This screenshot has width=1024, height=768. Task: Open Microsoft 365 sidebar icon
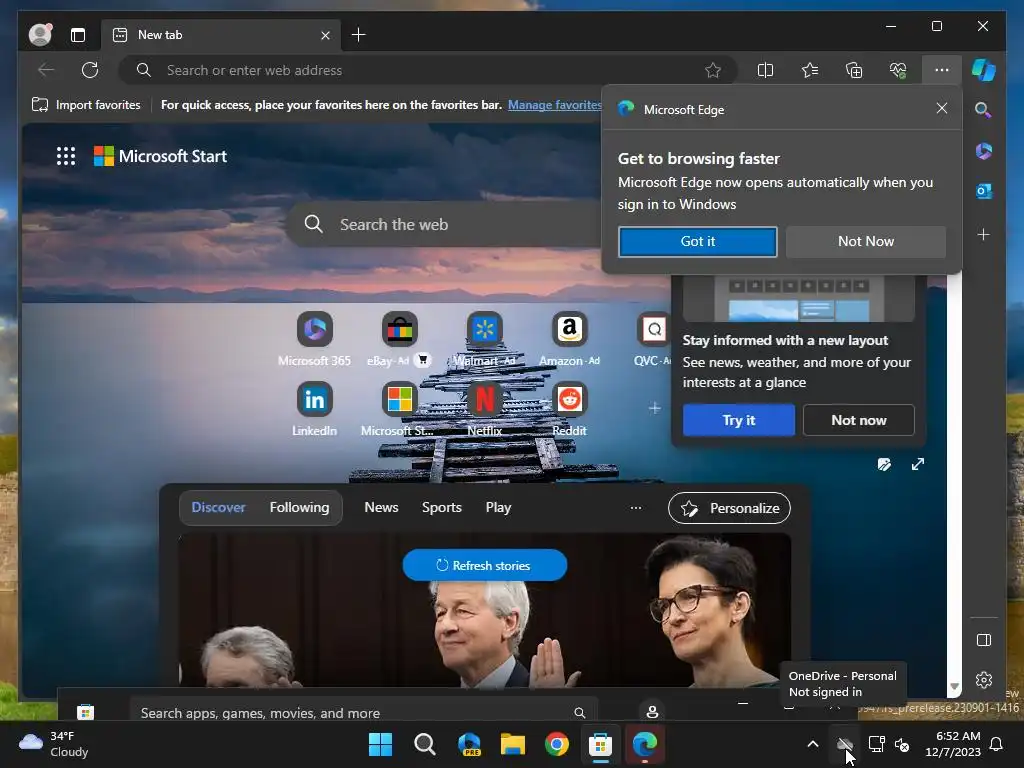984,151
